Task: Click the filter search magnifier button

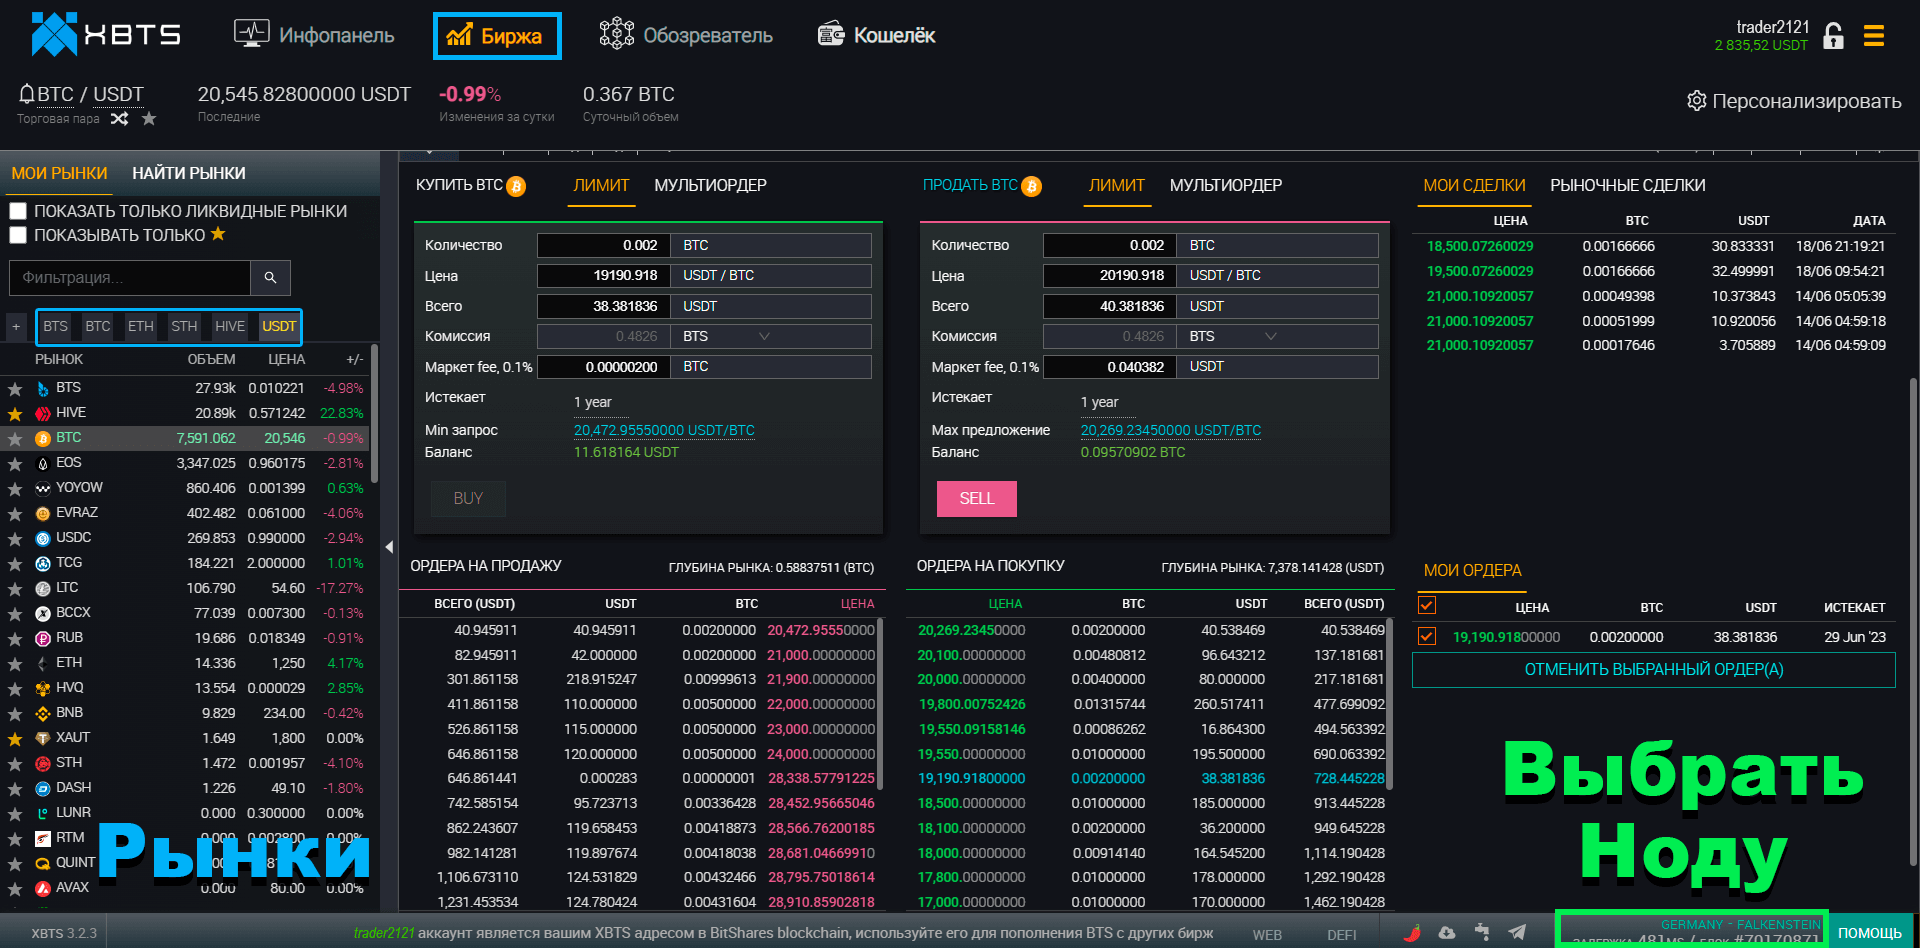Action: click(x=270, y=278)
